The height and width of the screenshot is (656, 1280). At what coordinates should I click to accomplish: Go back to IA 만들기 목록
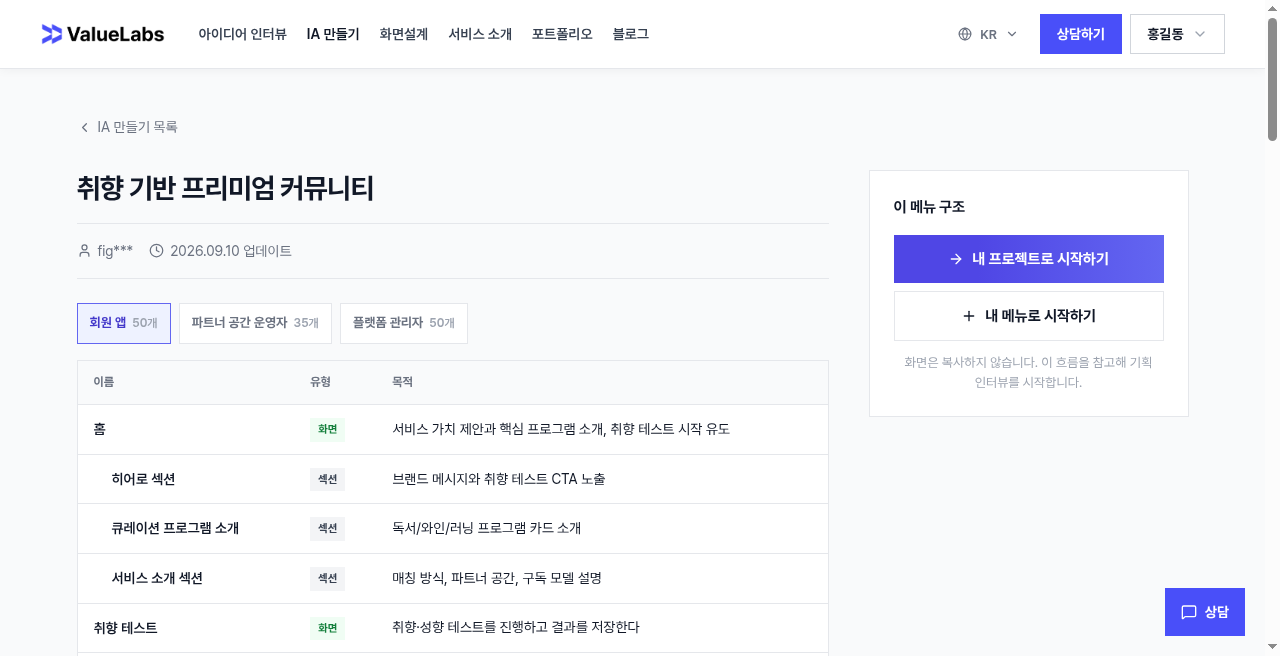(x=129, y=127)
